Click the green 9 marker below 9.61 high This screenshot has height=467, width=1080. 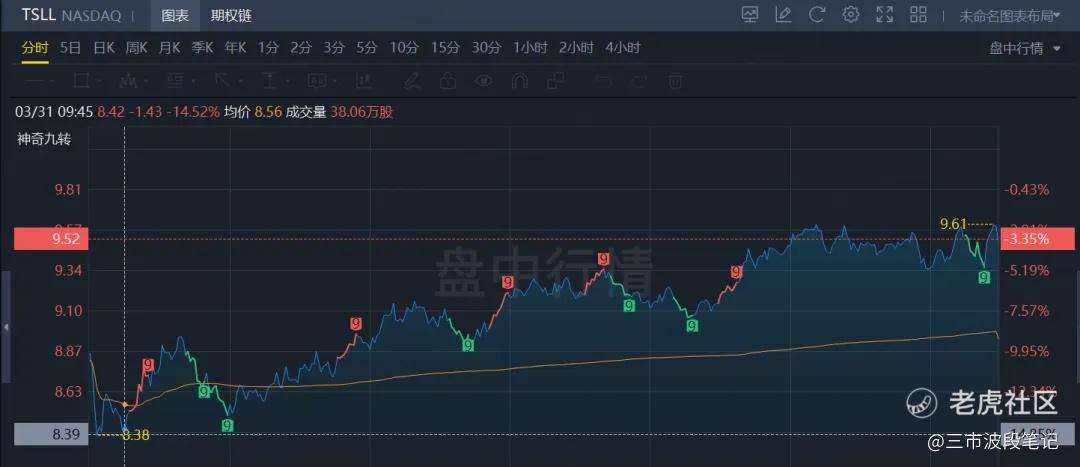point(984,277)
